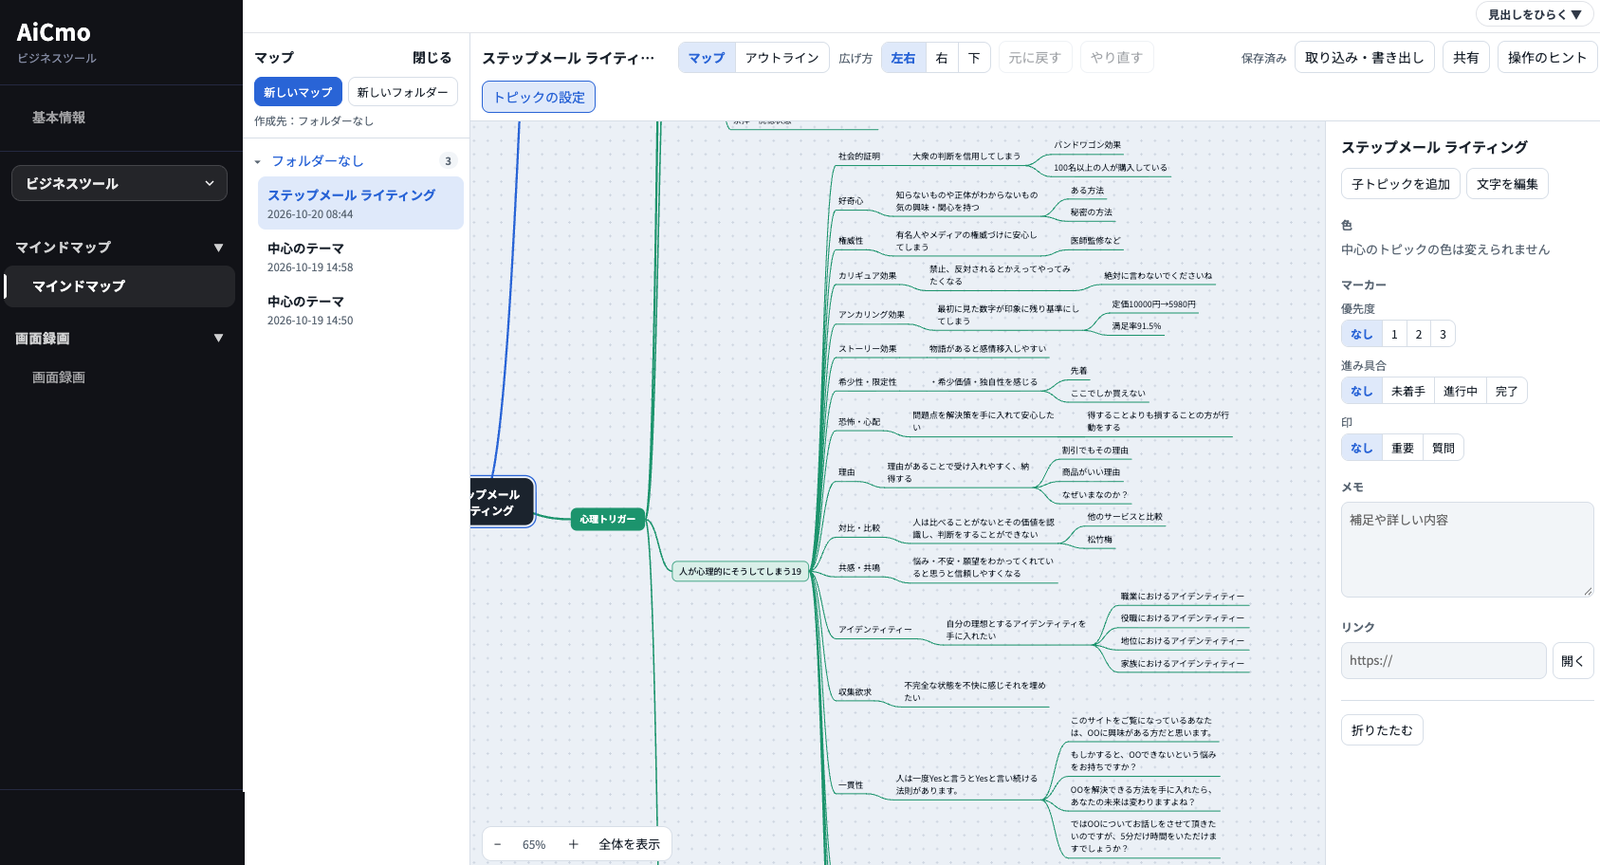Select the マインドマップ sidebar page item
This screenshot has width=1600, height=865.
pos(120,286)
